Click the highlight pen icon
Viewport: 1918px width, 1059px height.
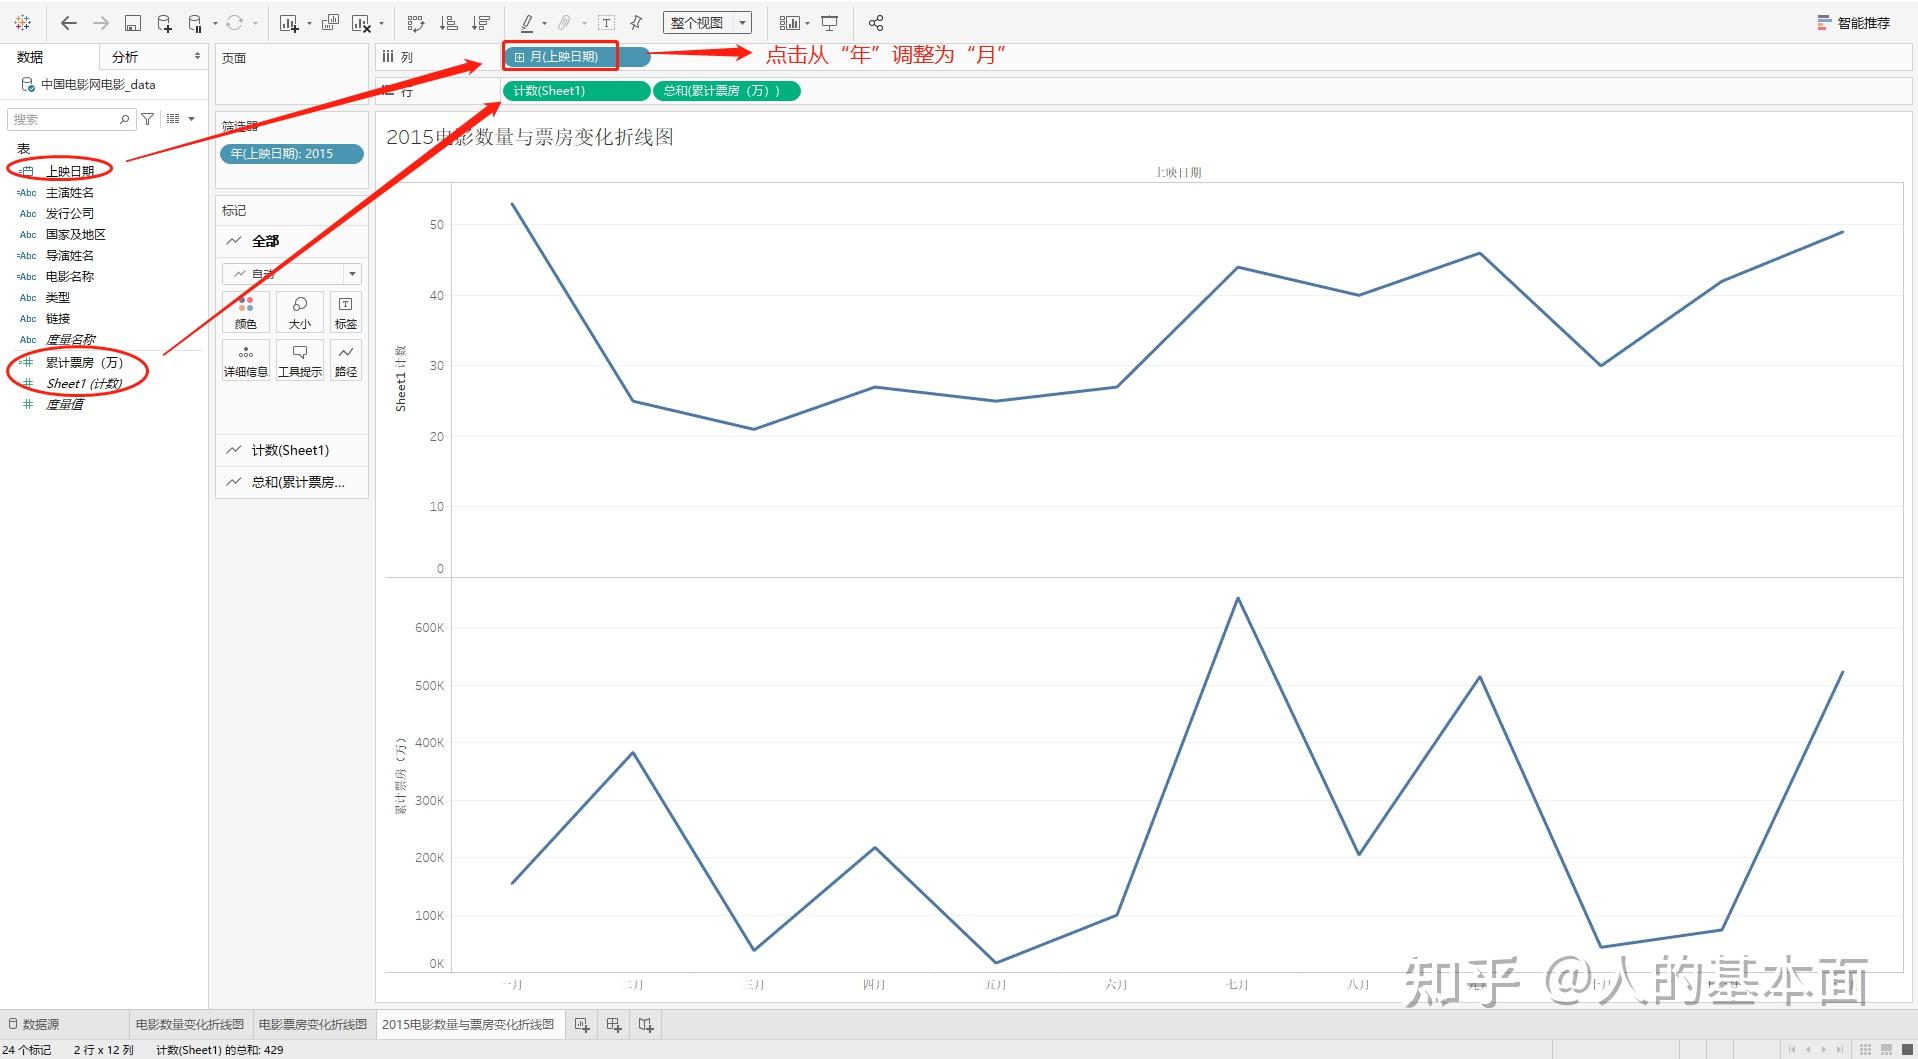point(527,23)
